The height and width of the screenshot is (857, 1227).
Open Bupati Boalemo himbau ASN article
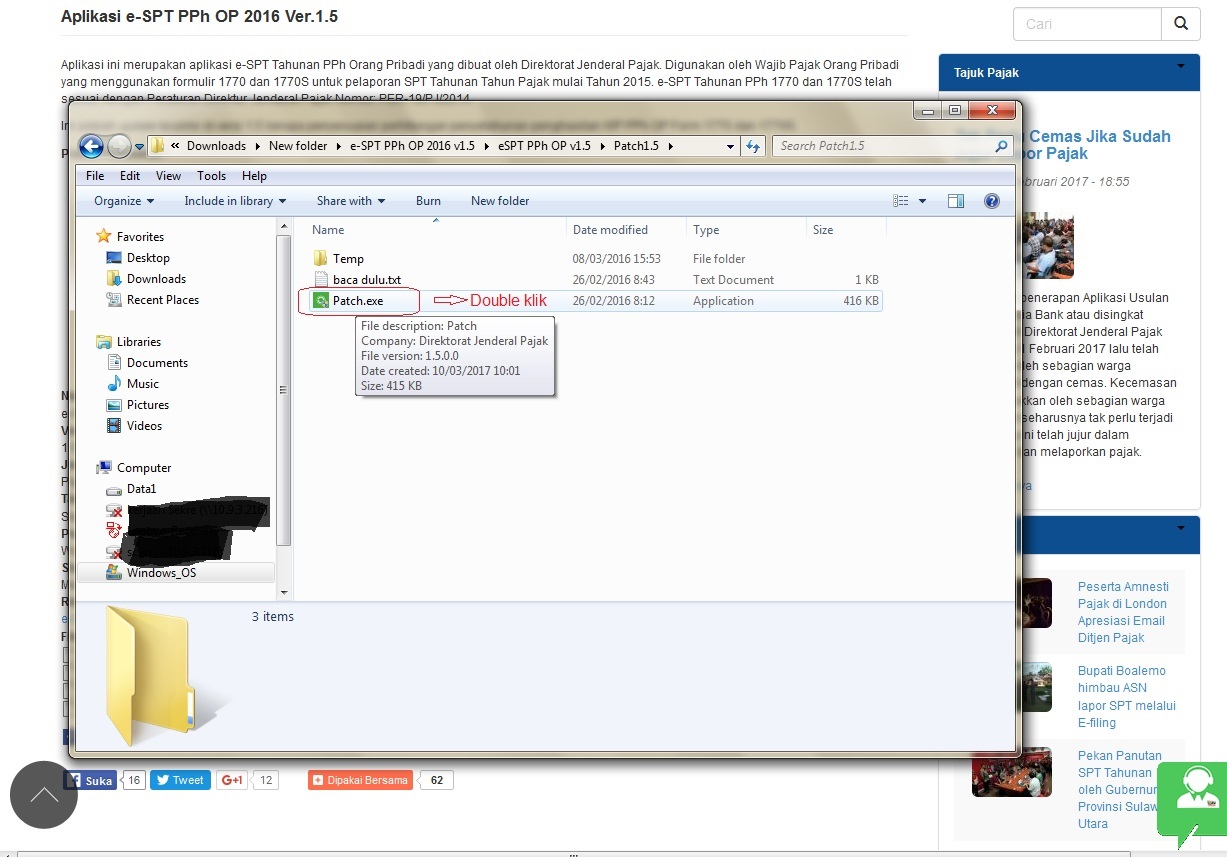coord(1126,697)
